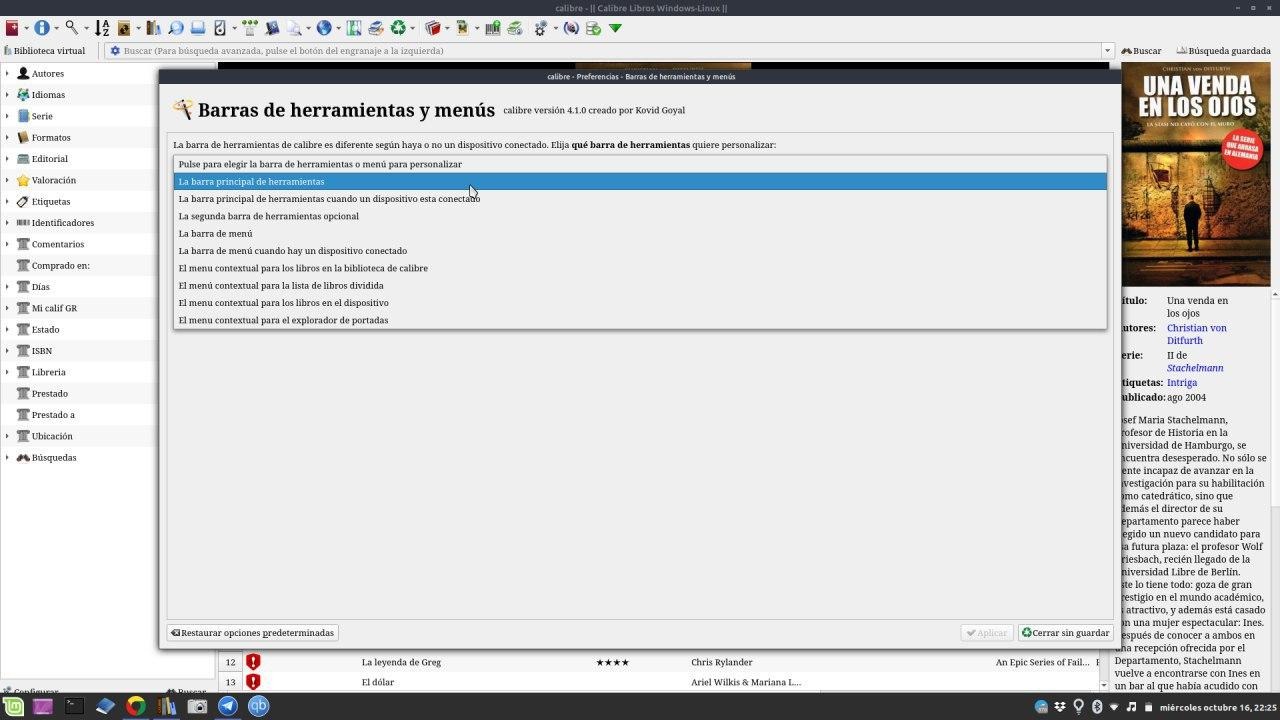This screenshot has height=720, width=1280.
Task: Click the green recycle Remove books icon
Action: 398,28
